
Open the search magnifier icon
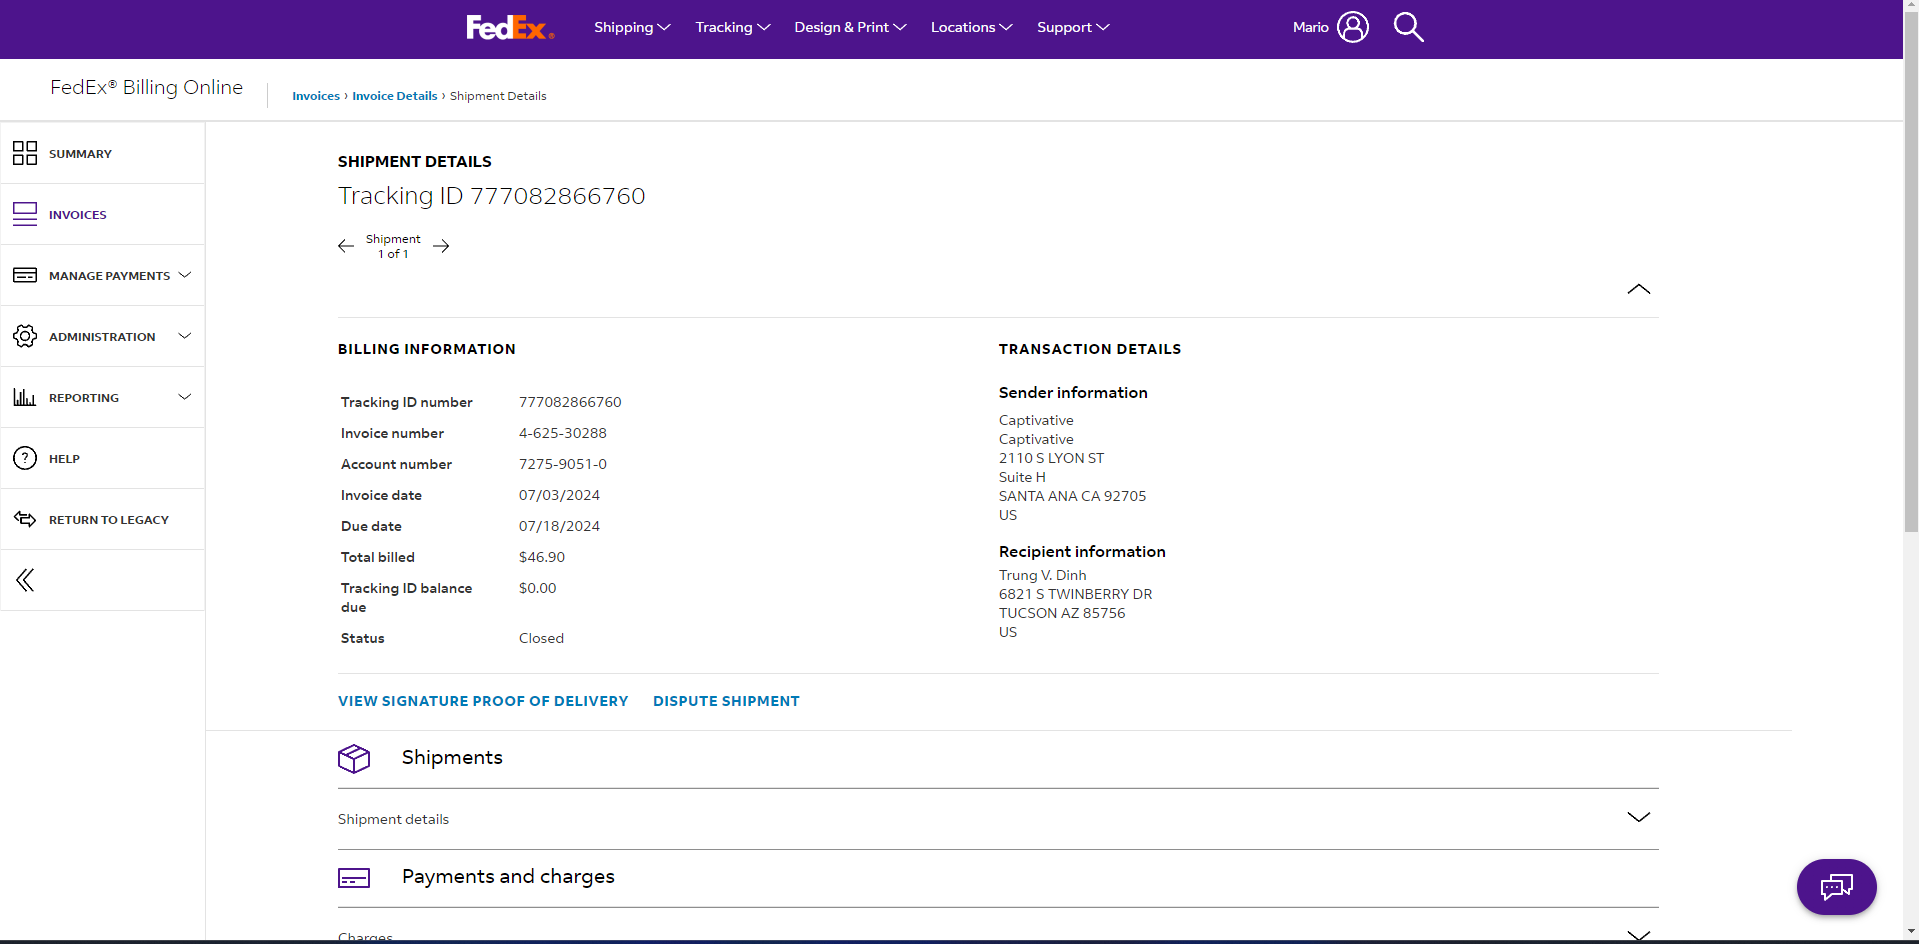1408,27
